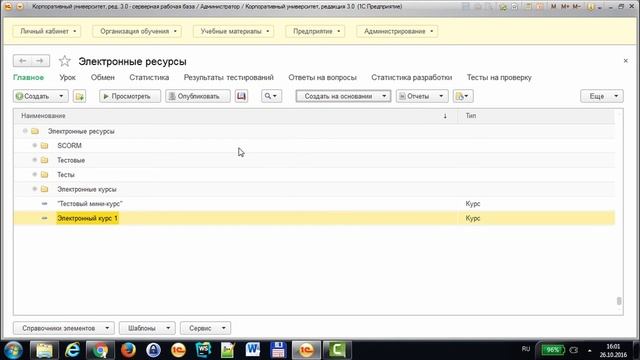The width and height of the screenshot is (640, 360).
Task: Launch Firefox from taskbar
Action: point(128,350)
